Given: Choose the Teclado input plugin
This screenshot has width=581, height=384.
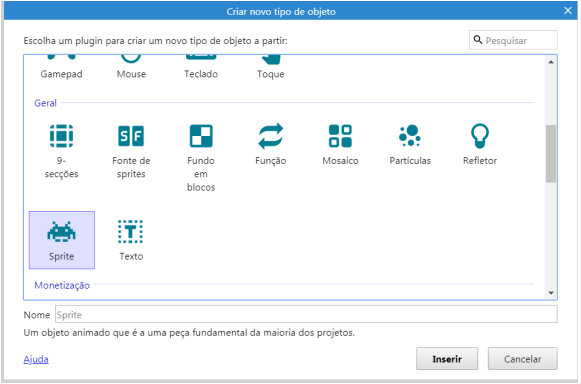Looking at the screenshot, I should 201,67.
